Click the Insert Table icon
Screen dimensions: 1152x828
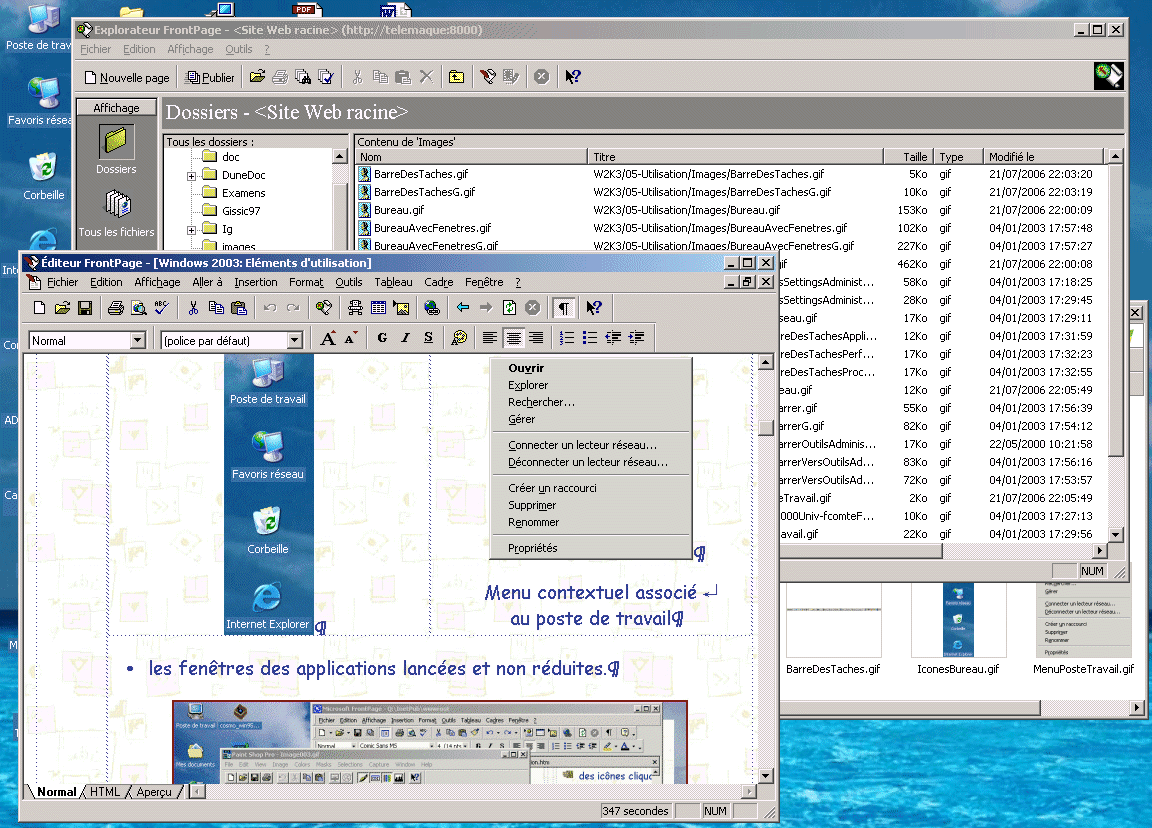[x=380, y=308]
